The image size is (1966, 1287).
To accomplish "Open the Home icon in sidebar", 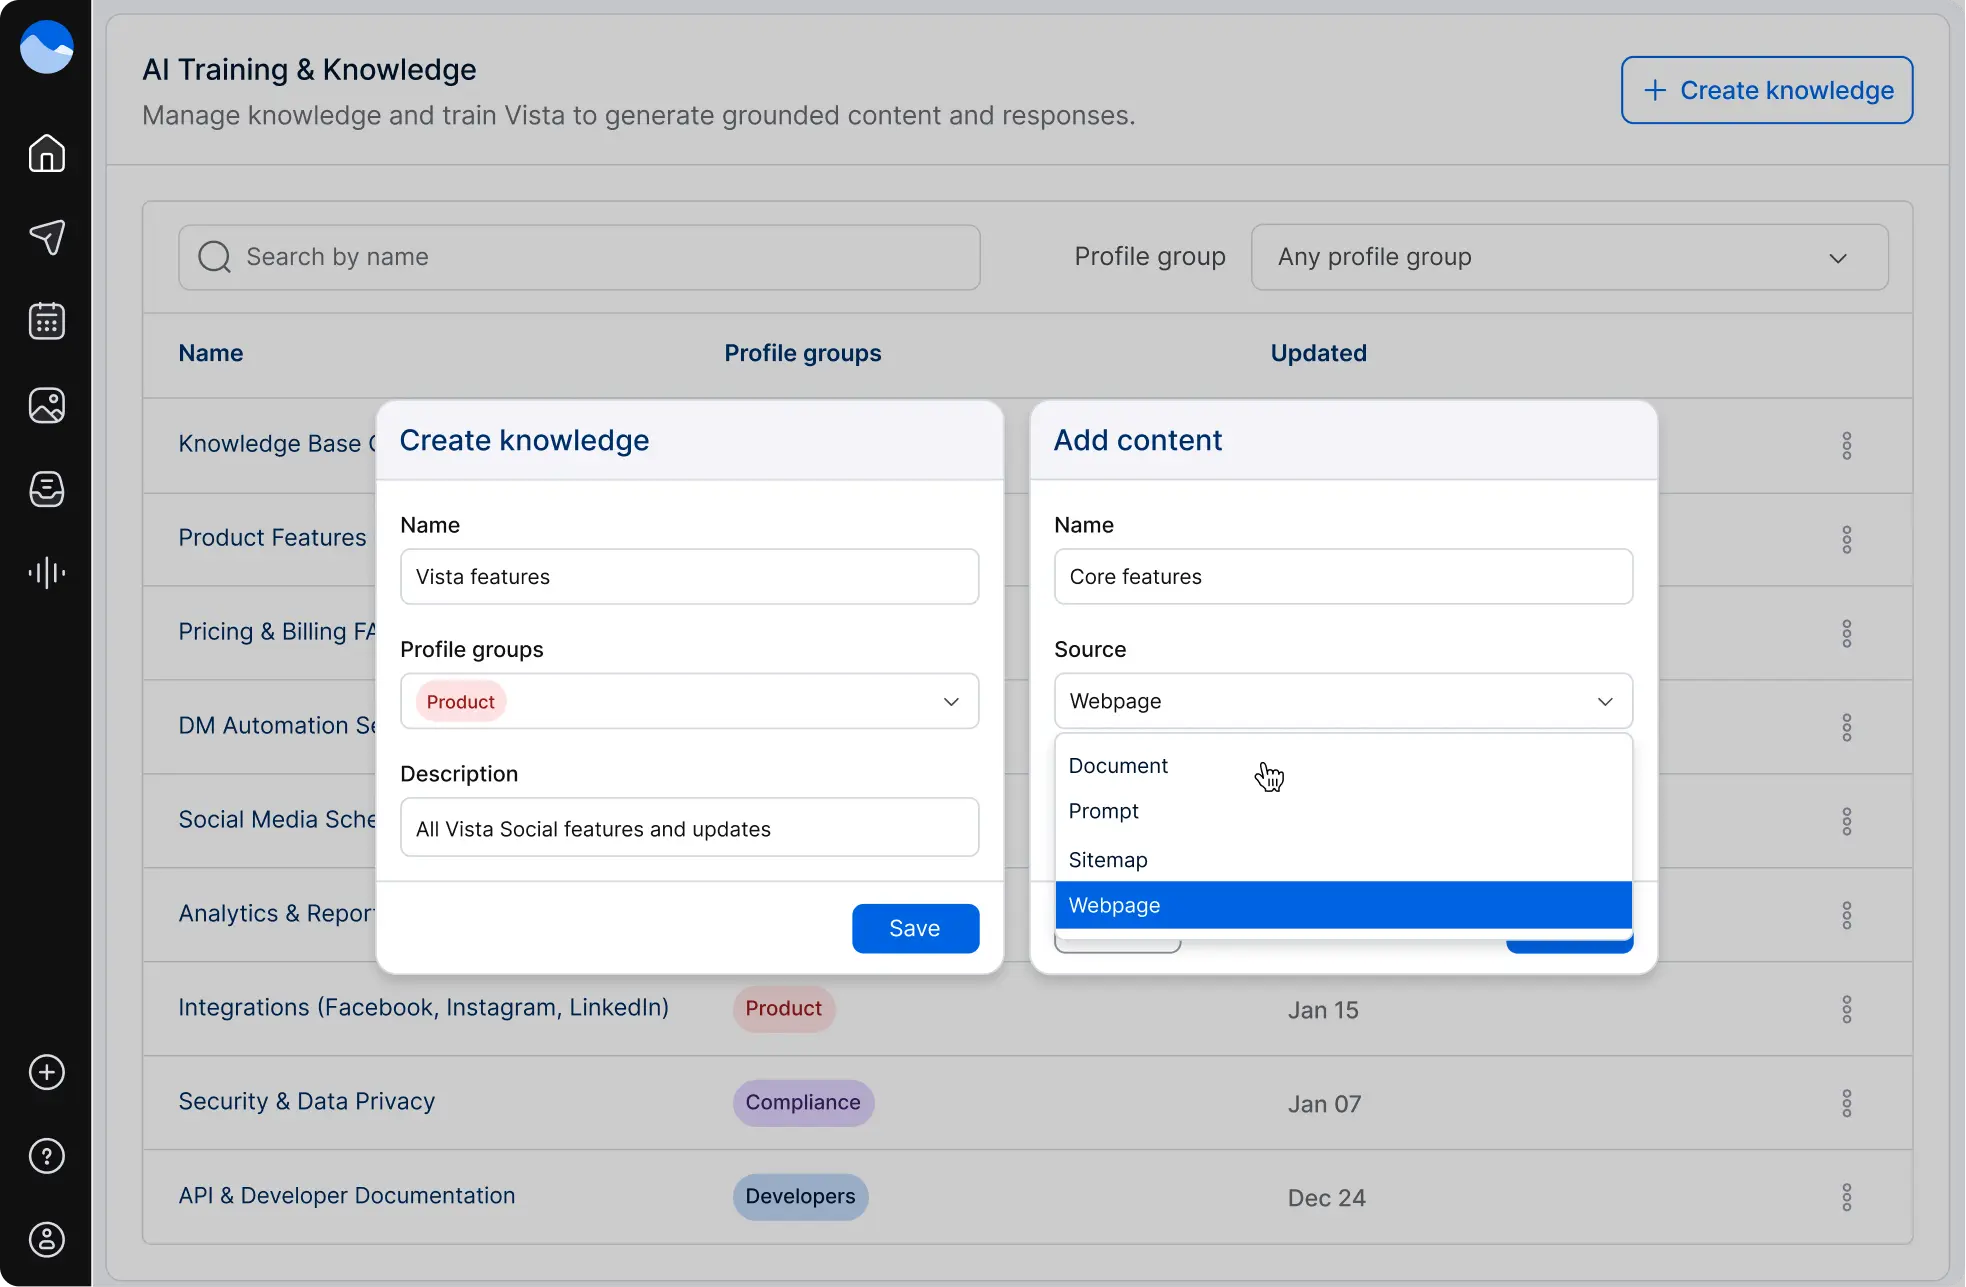I will tap(47, 154).
